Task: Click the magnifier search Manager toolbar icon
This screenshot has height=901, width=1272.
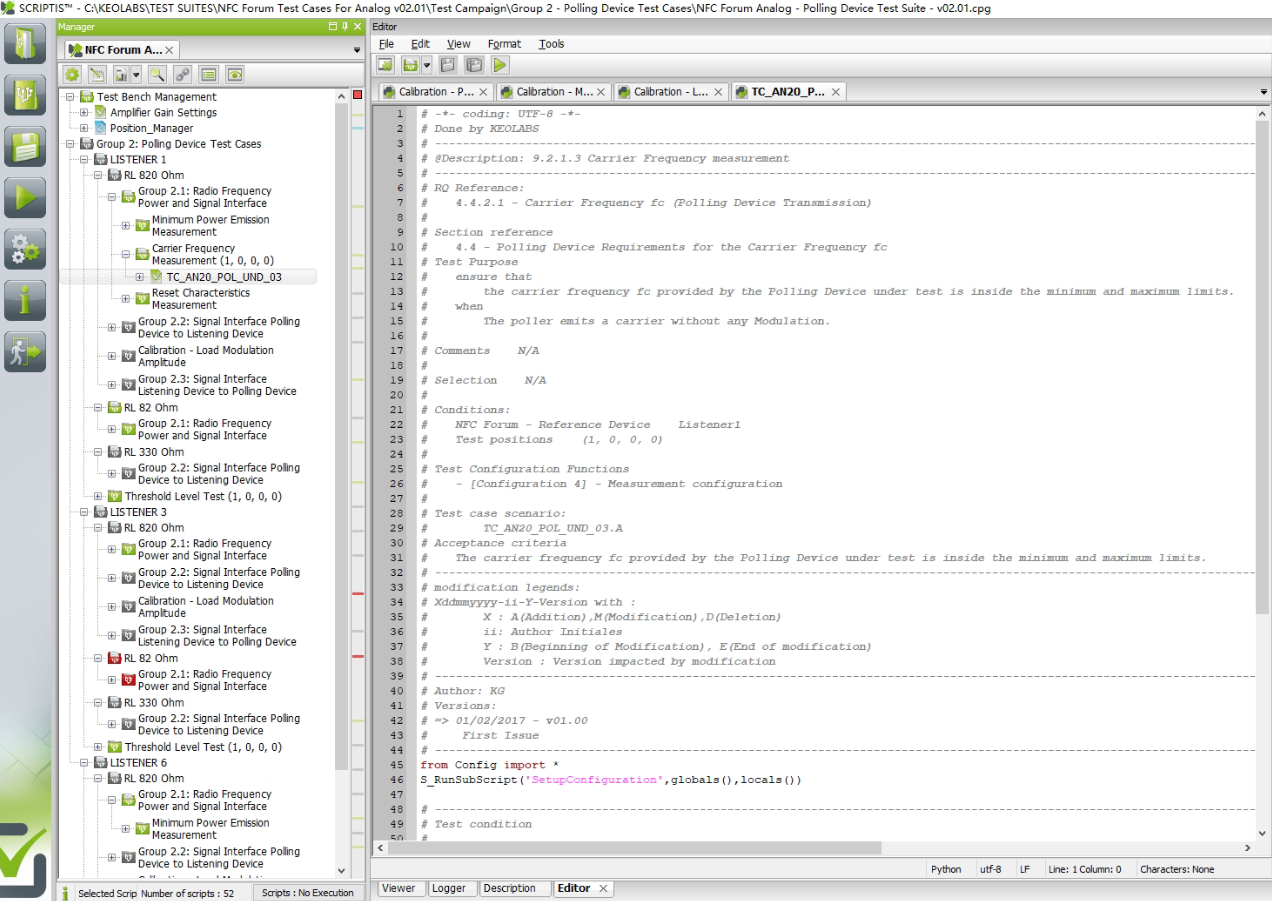Action: [x=157, y=74]
